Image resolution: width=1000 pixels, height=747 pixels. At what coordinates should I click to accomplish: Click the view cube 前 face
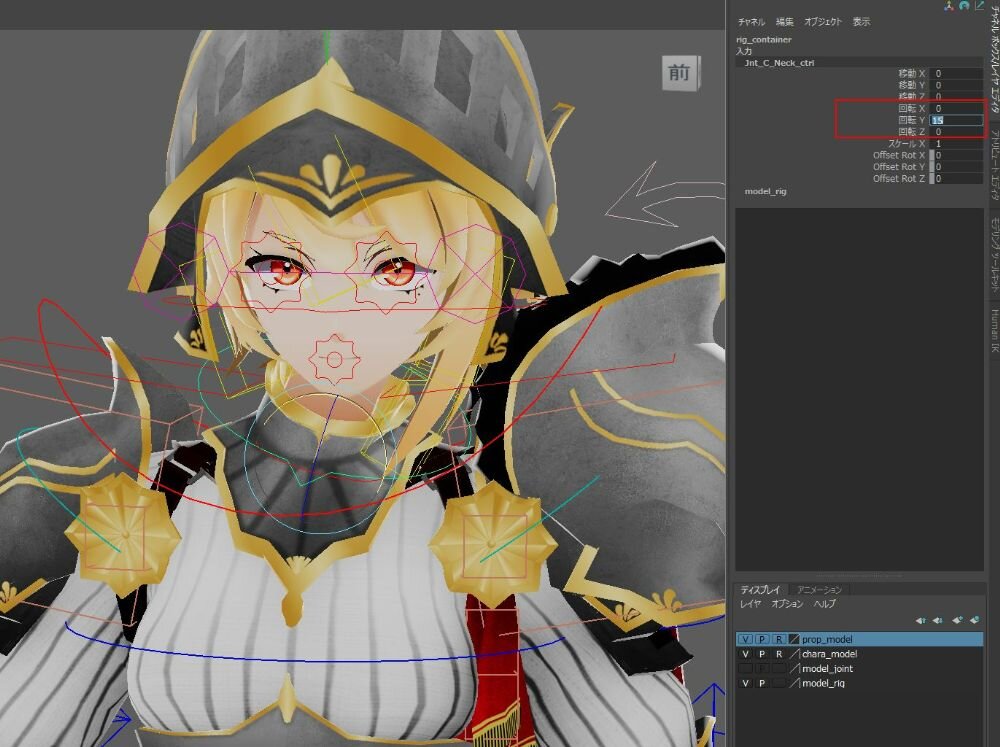coord(679,73)
